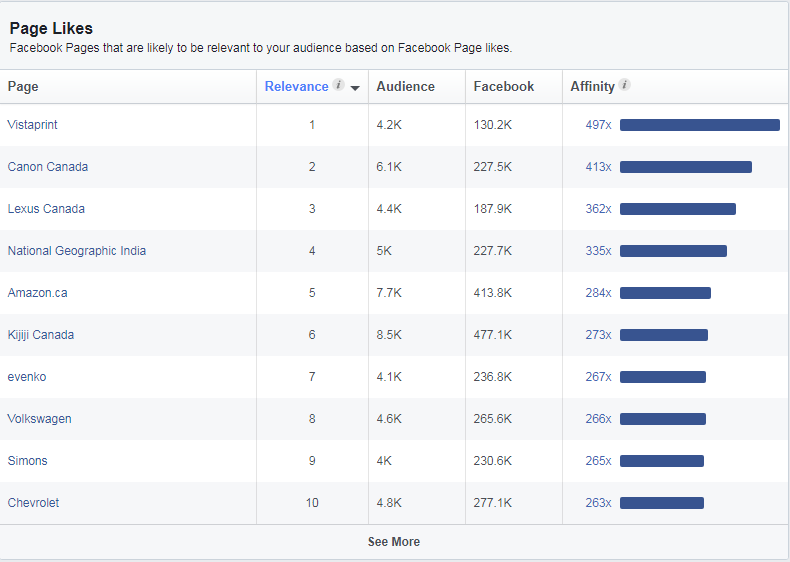790x562 pixels.
Task: Click Chevrolet audience value 4.8K
Action: [389, 503]
